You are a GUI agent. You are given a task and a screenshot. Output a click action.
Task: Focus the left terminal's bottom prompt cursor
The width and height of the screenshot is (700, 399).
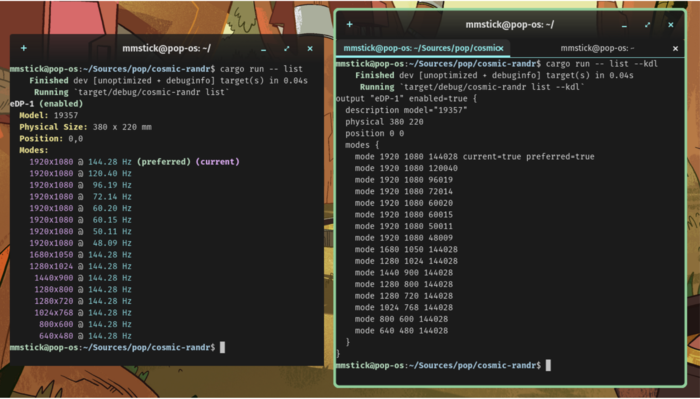coord(222,347)
